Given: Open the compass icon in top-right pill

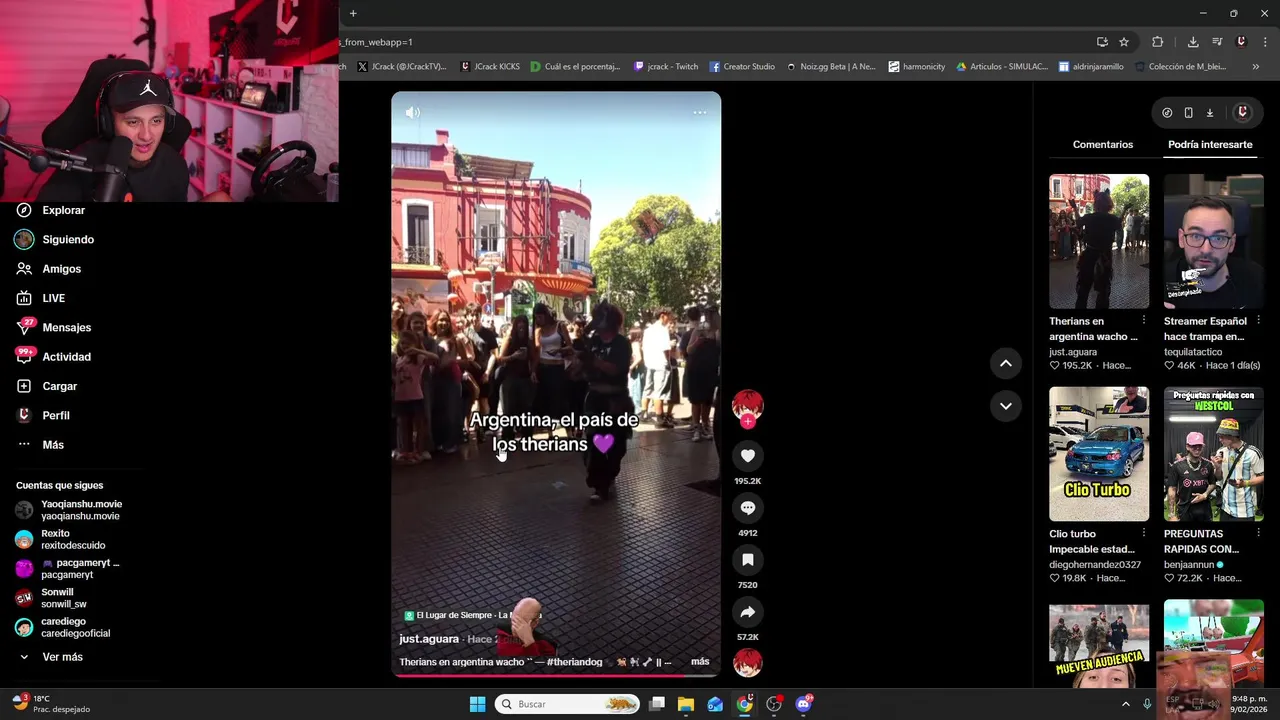Looking at the screenshot, I should (x=1167, y=113).
